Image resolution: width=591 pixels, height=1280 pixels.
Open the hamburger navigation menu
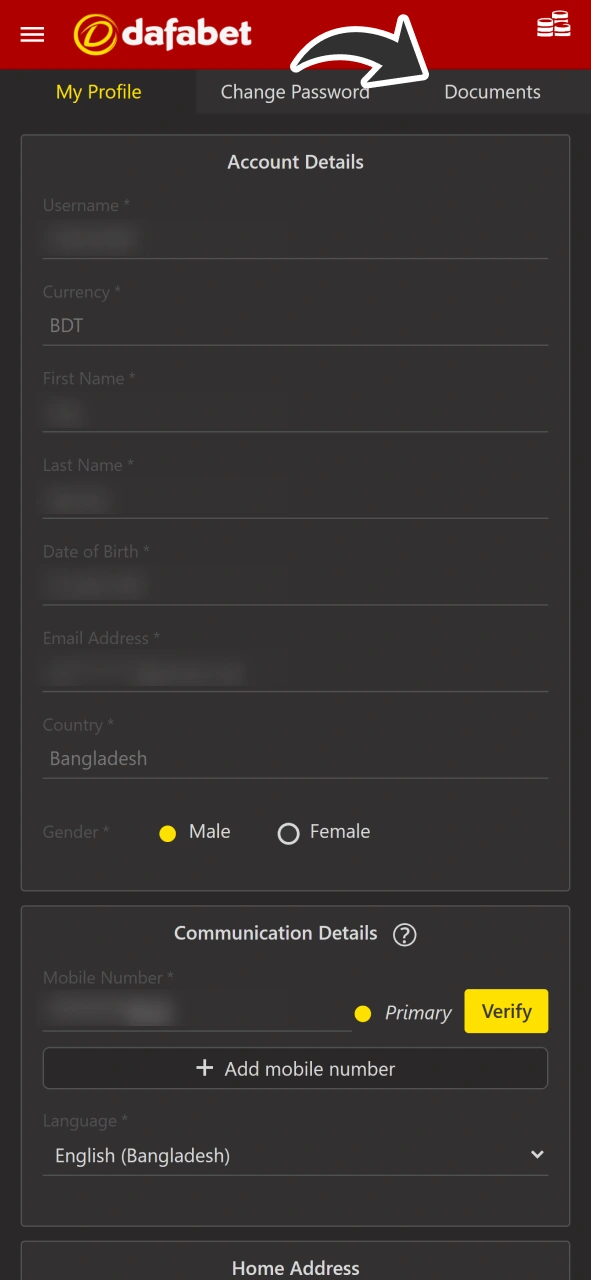pyautogui.click(x=32, y=34)
